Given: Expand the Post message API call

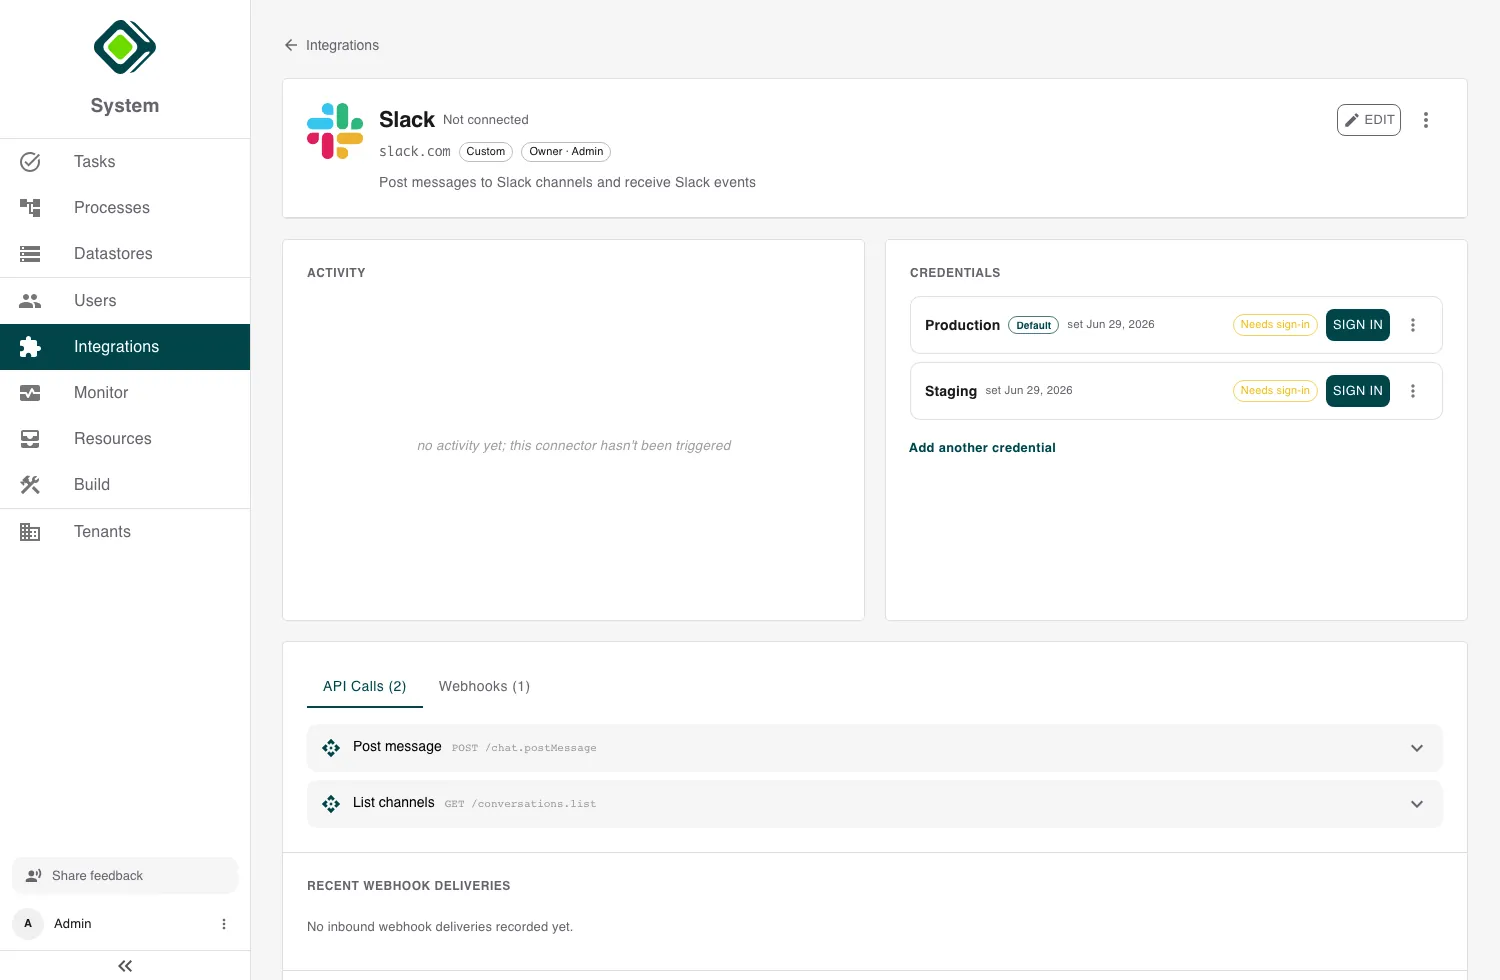Looking at the screenshot, I should click(x=1417, y=748).
